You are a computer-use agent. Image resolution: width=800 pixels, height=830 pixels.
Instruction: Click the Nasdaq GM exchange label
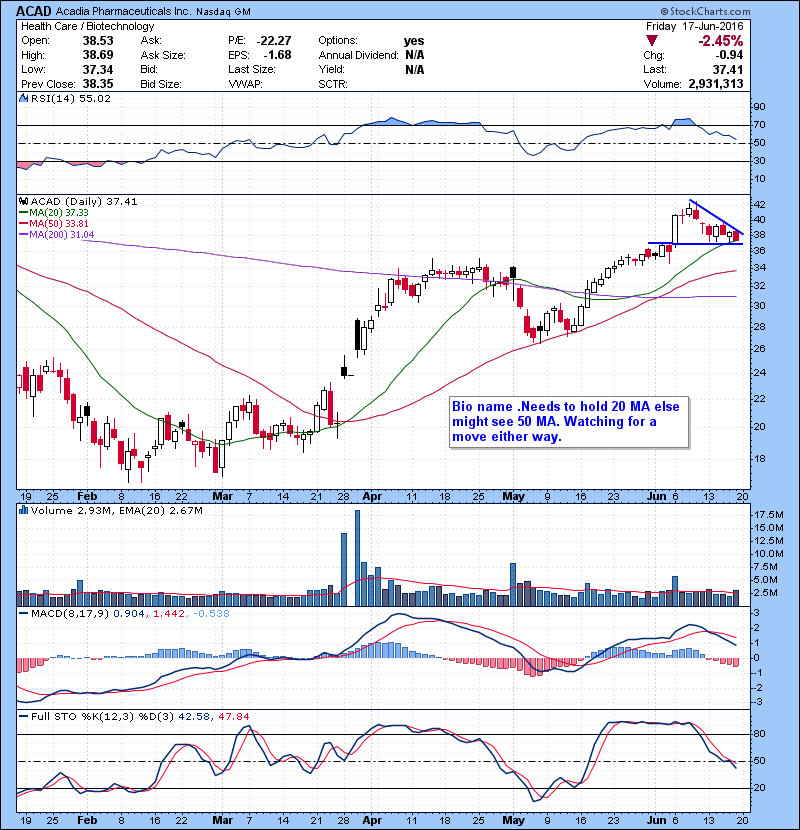223,12
